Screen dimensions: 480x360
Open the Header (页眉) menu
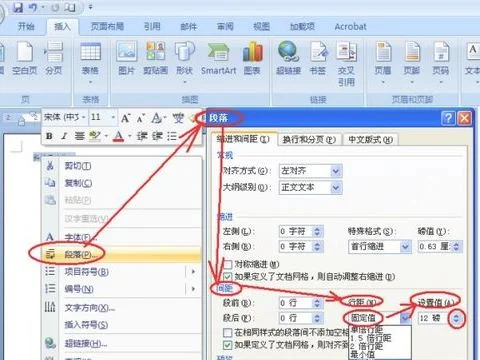tap(383, 62)
